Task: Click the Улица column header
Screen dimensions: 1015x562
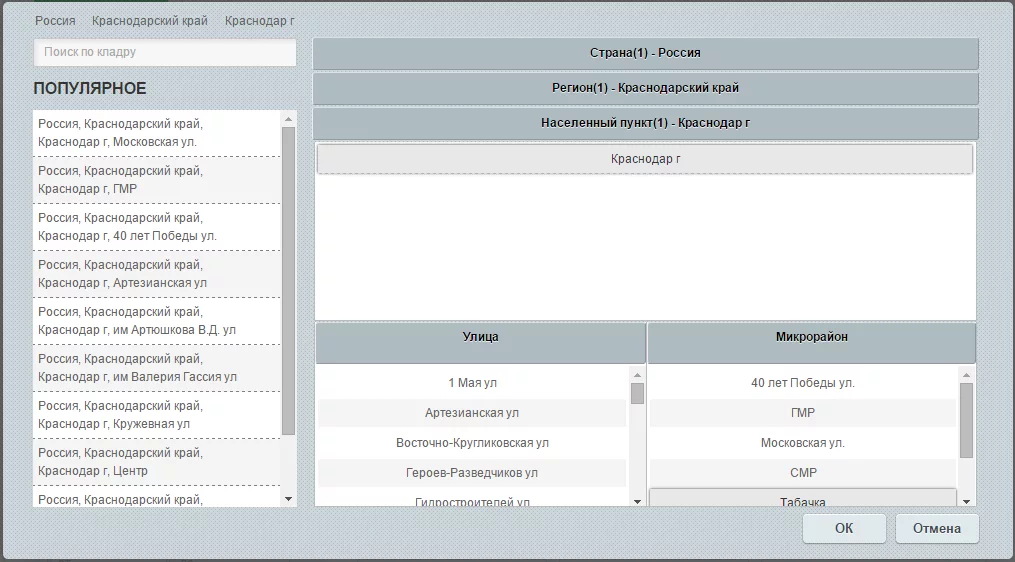Action: pyautogui.click(x=480, y=338)
